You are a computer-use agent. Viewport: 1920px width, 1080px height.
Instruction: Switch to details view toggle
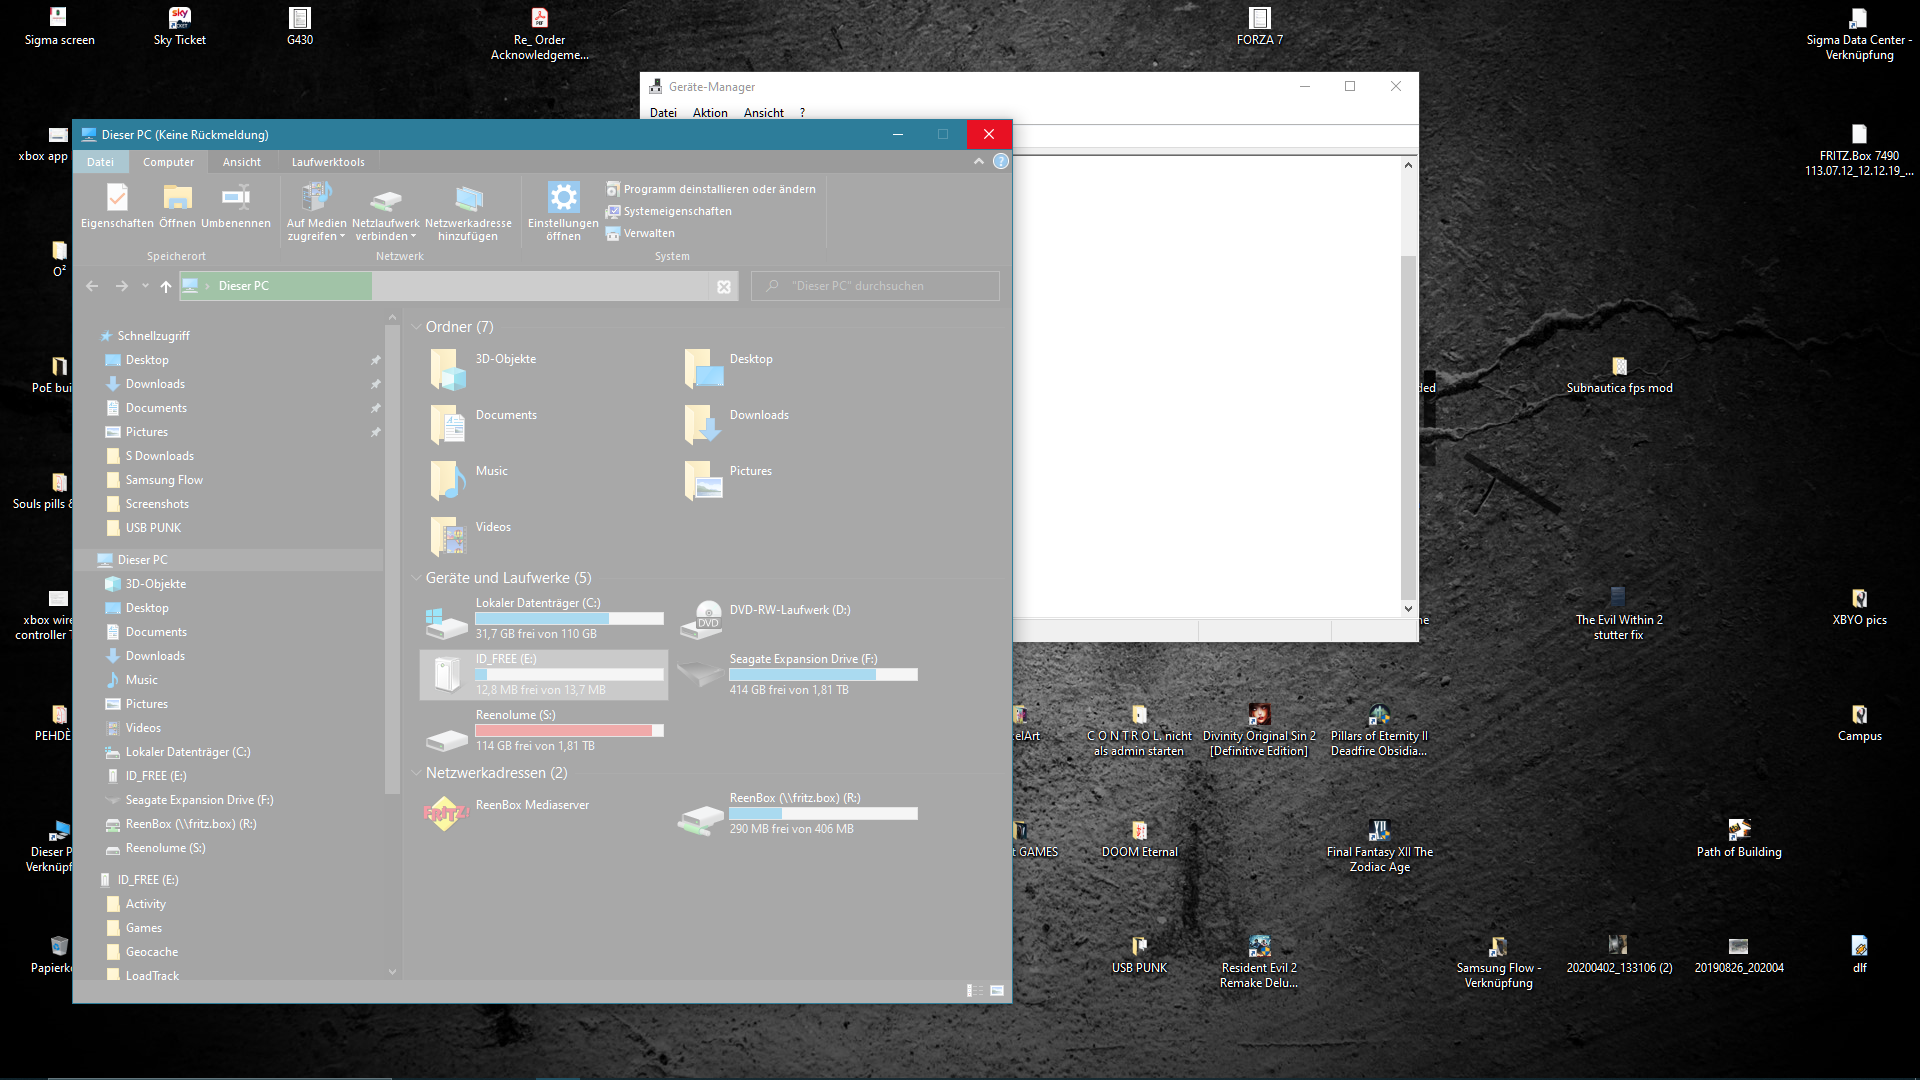[x=974, y=990]
